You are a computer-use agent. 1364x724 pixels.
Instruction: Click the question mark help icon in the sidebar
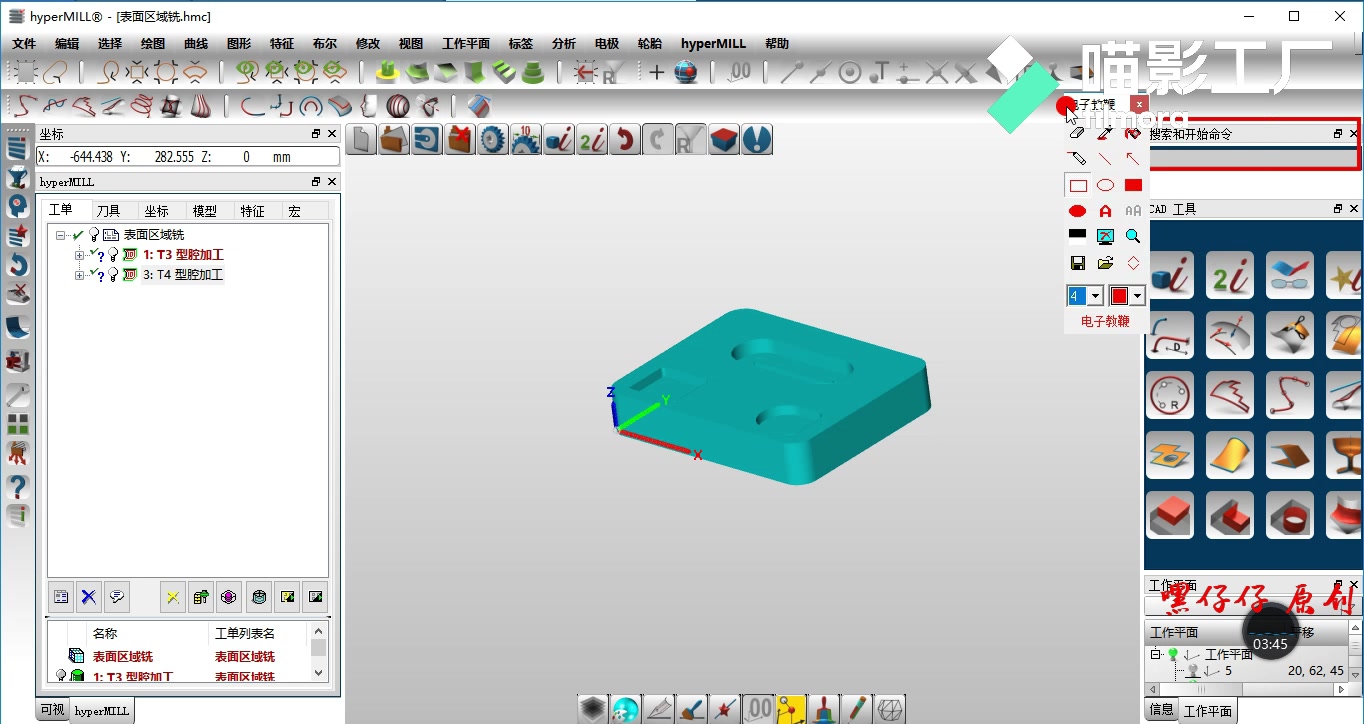point(17,487)
